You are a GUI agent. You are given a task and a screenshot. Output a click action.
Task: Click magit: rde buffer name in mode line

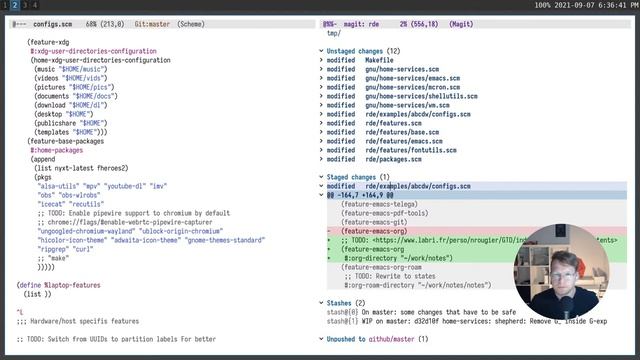click(361, 24)
